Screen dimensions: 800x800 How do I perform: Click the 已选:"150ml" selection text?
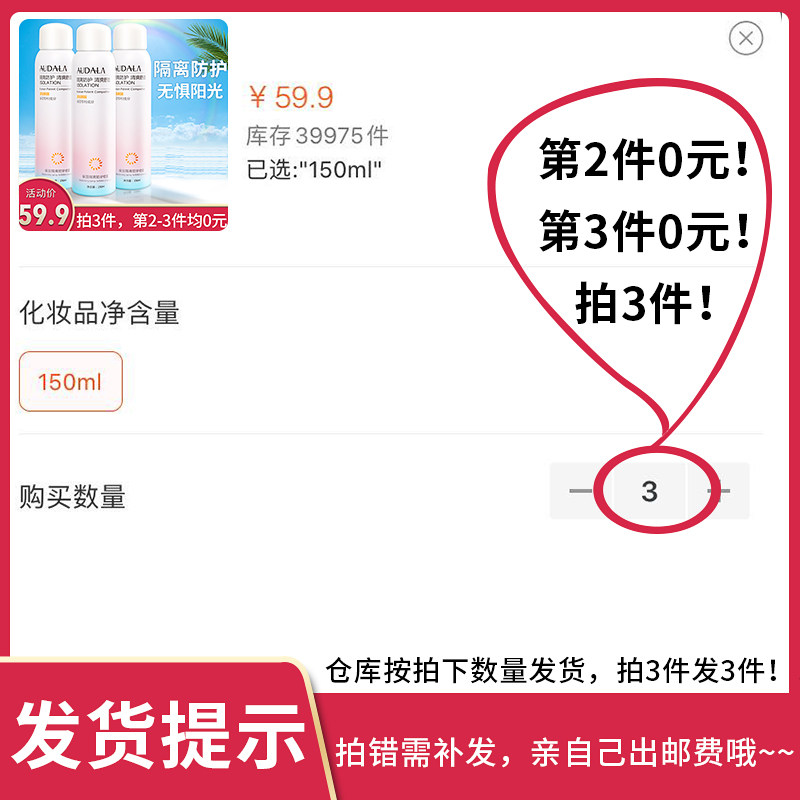coord(314,170)
